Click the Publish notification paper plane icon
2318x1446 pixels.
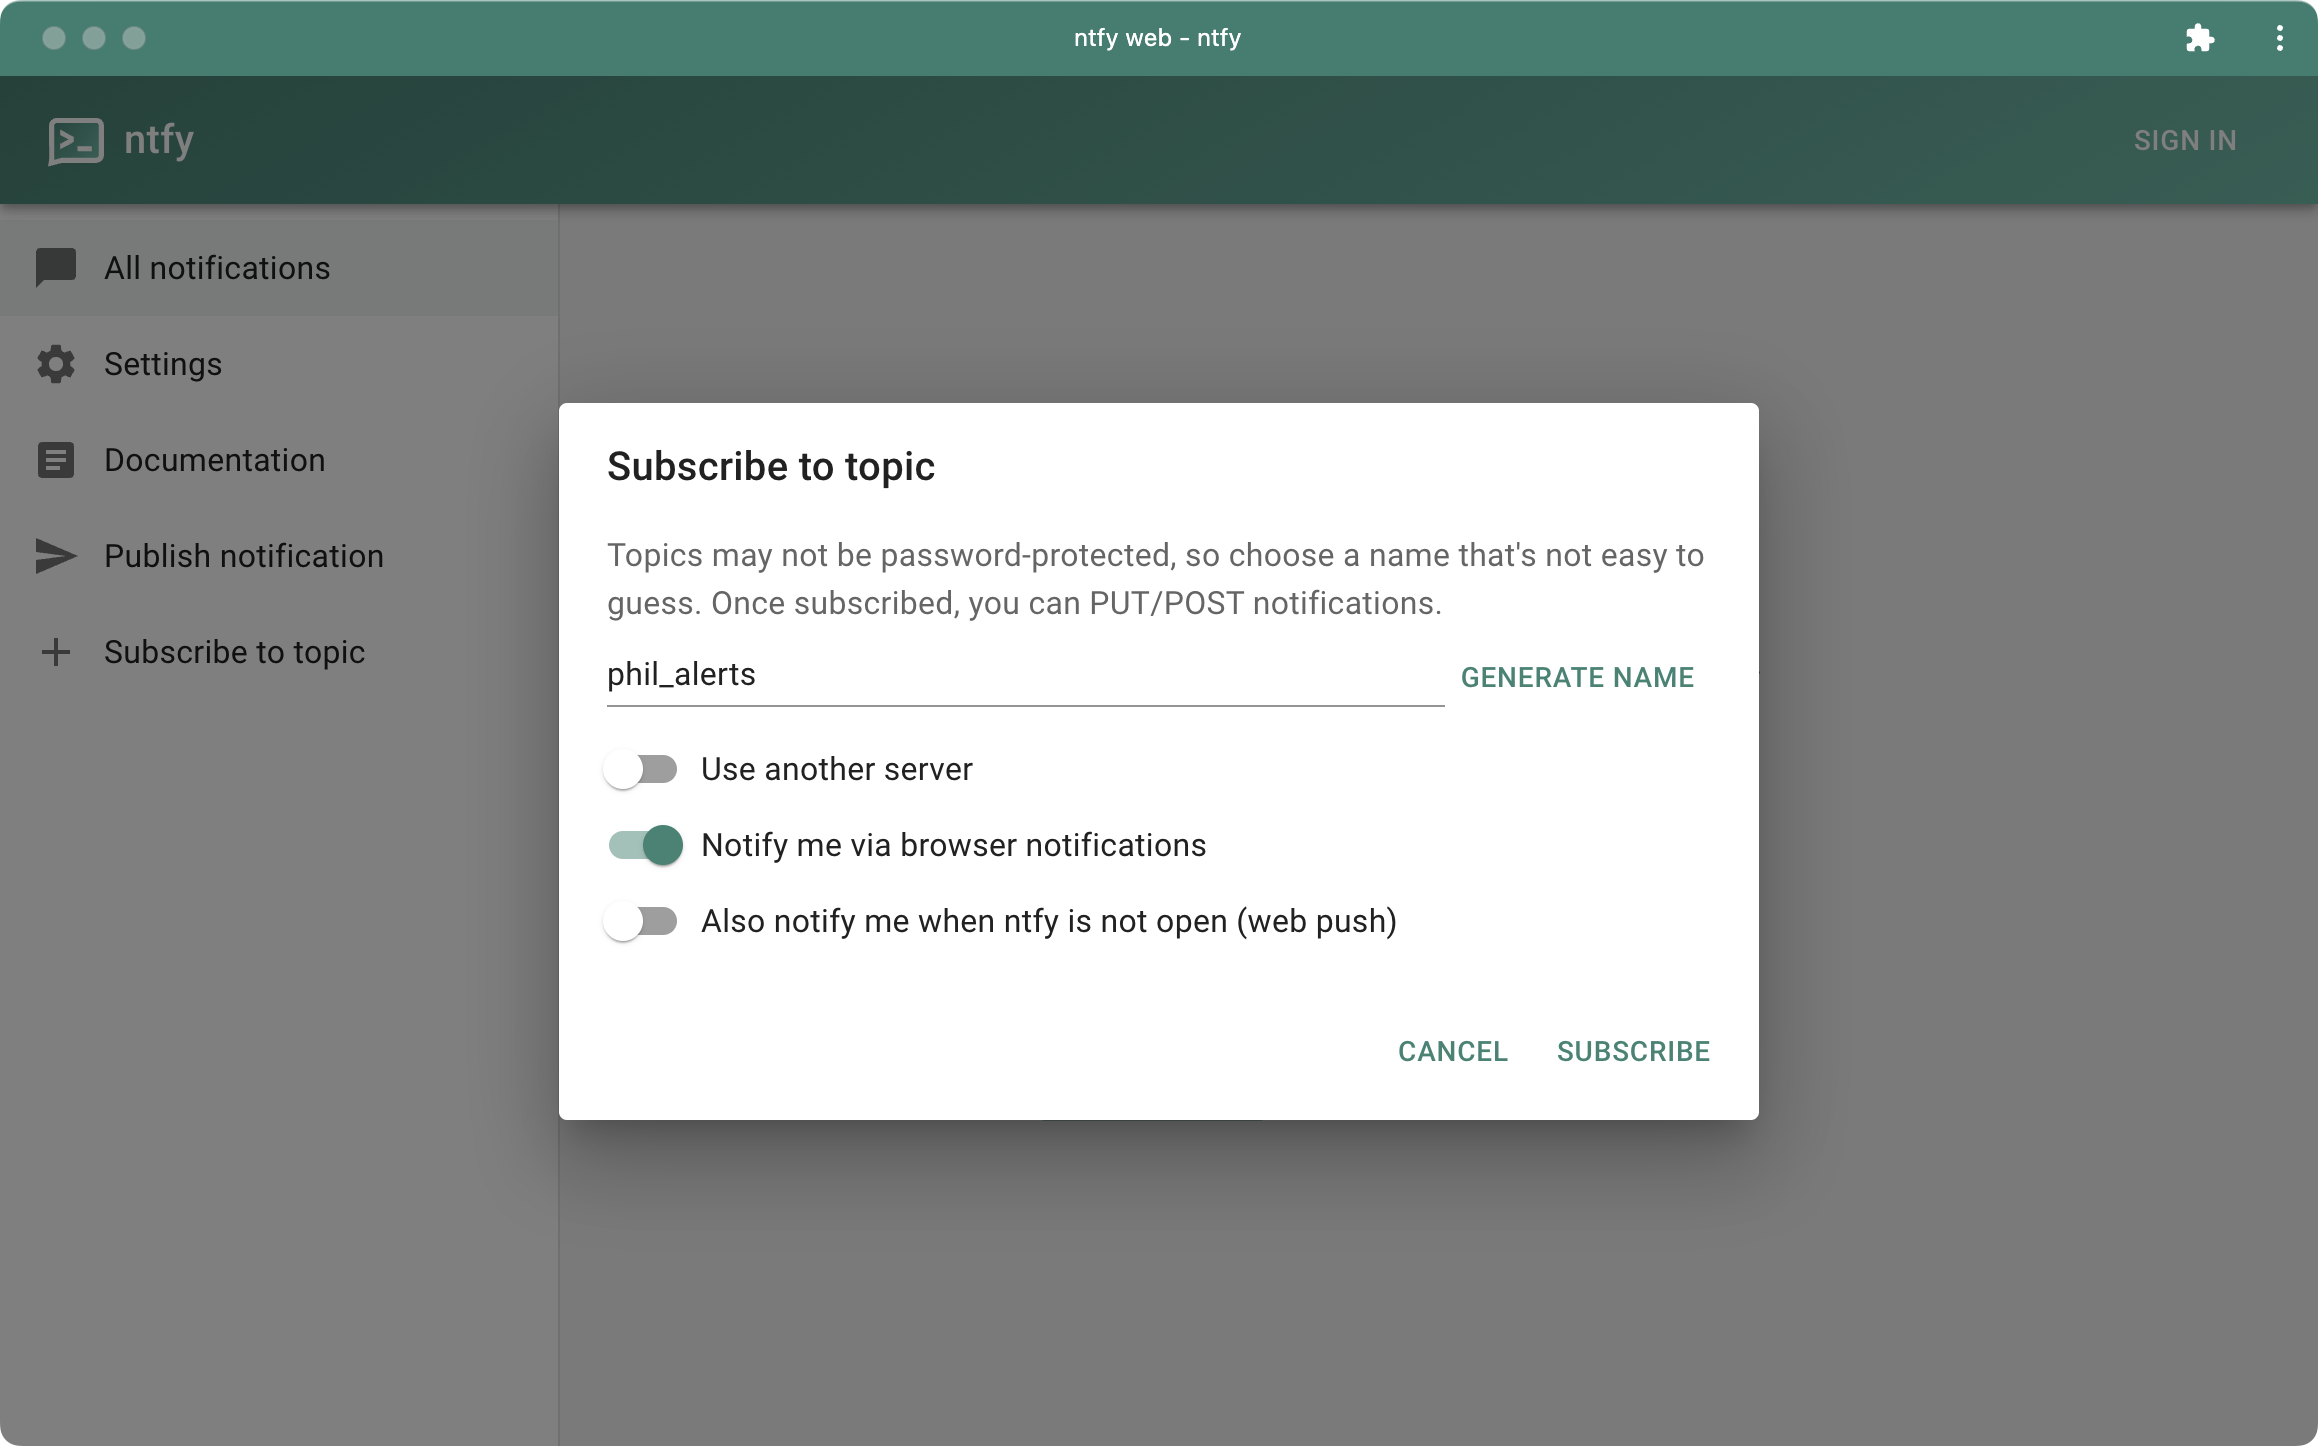56,556
